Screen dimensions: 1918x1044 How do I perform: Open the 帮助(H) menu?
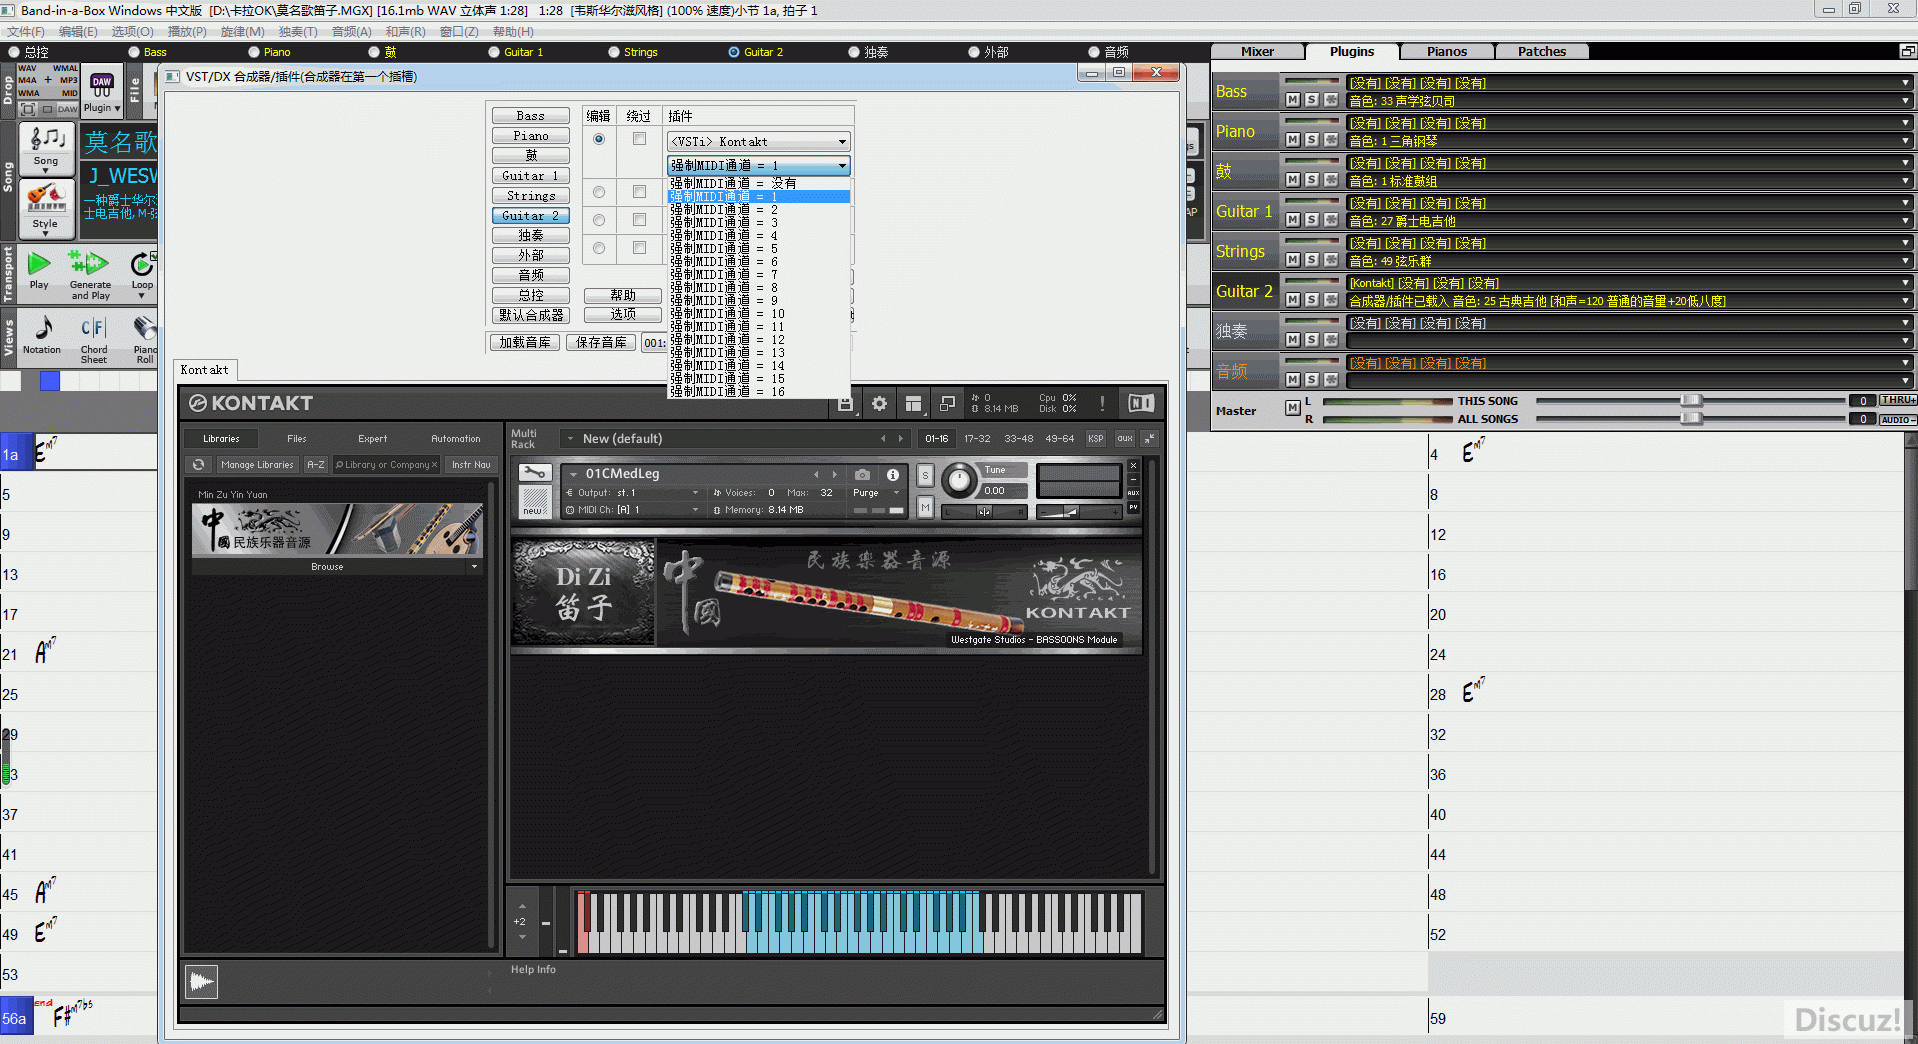(513, 32)
